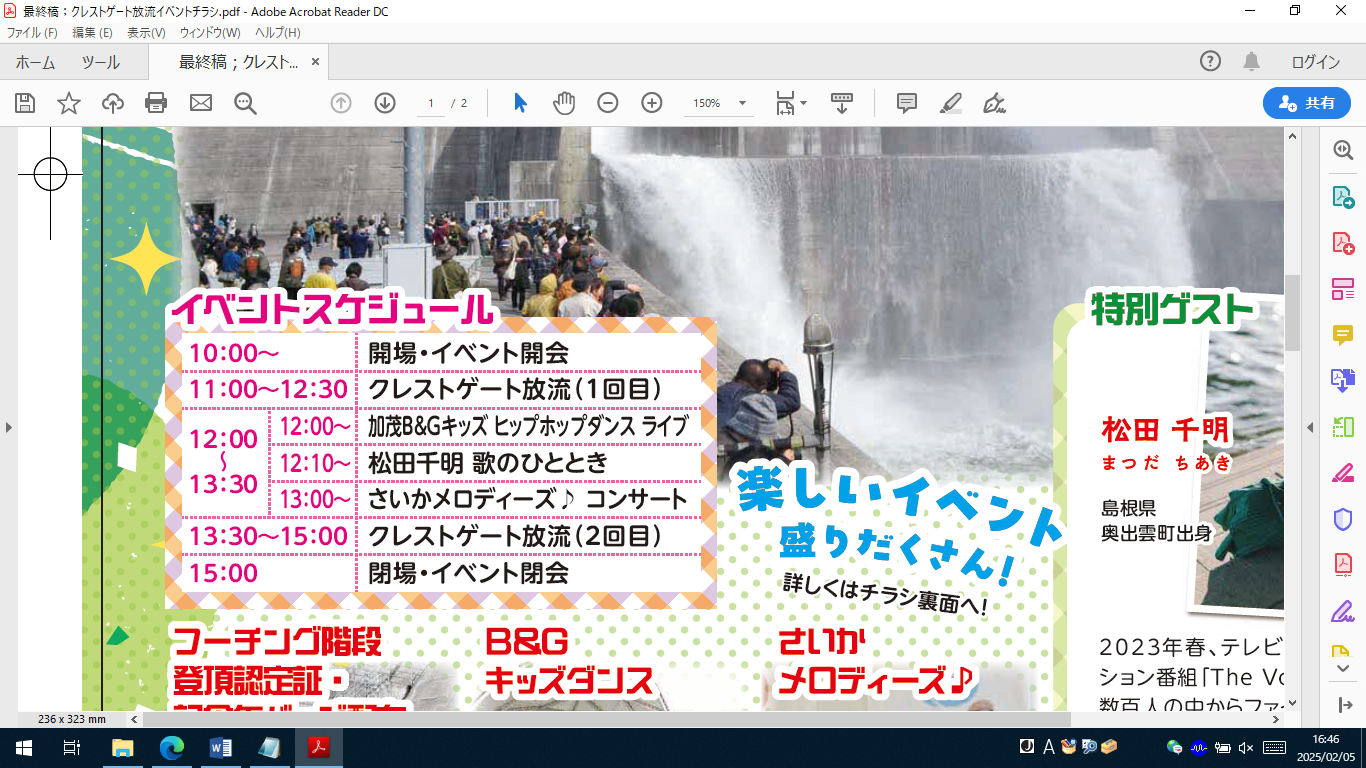This screenshot has height=768, width=1366.
Task: Expand the left navigation pane
Action: [9, 427]
